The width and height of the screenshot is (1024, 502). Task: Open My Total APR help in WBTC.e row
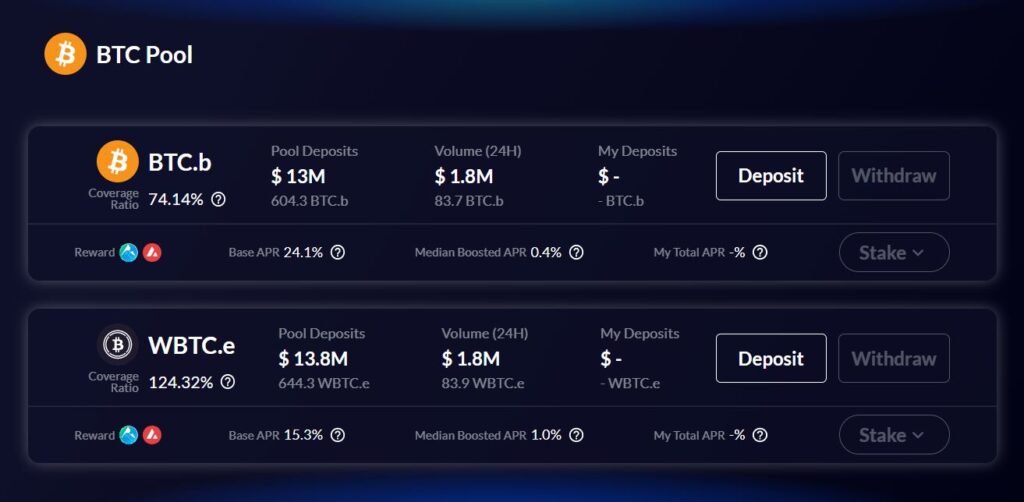click(x=760, y=435)
